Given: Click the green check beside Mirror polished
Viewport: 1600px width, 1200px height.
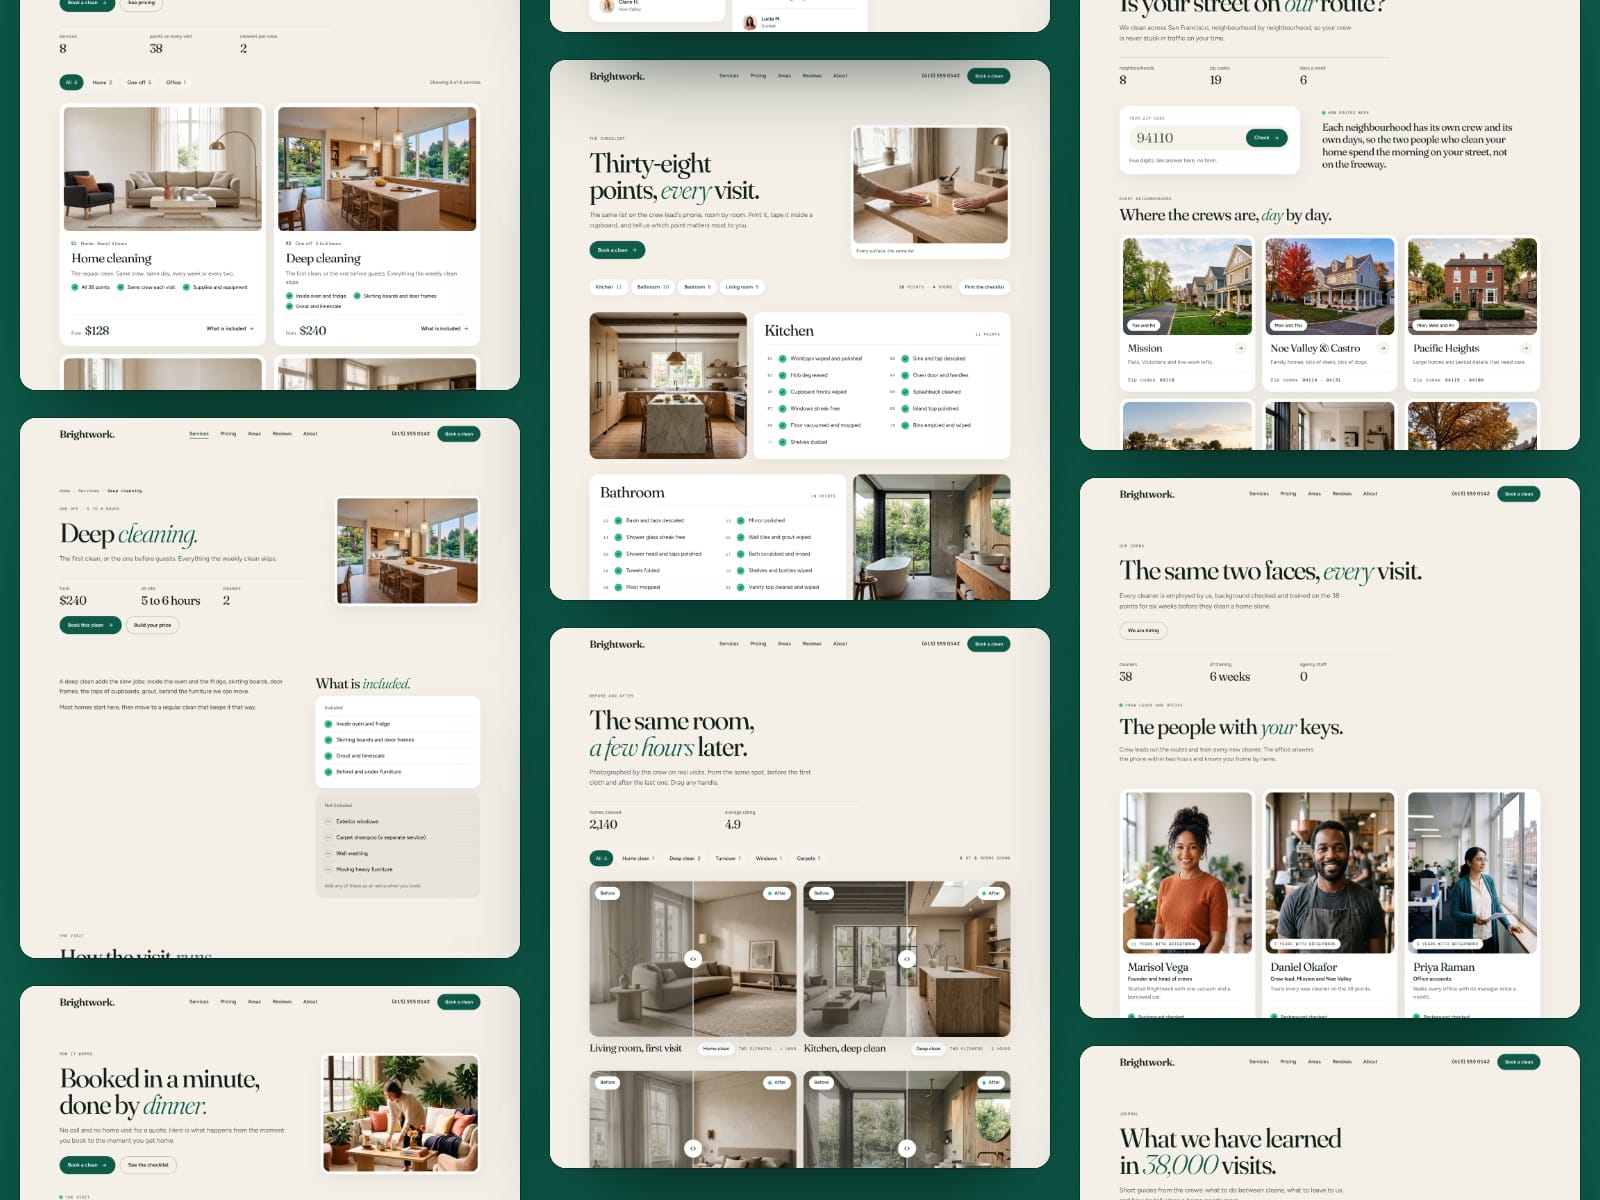Looking at the screenshot, I should [x=740, y=520].
